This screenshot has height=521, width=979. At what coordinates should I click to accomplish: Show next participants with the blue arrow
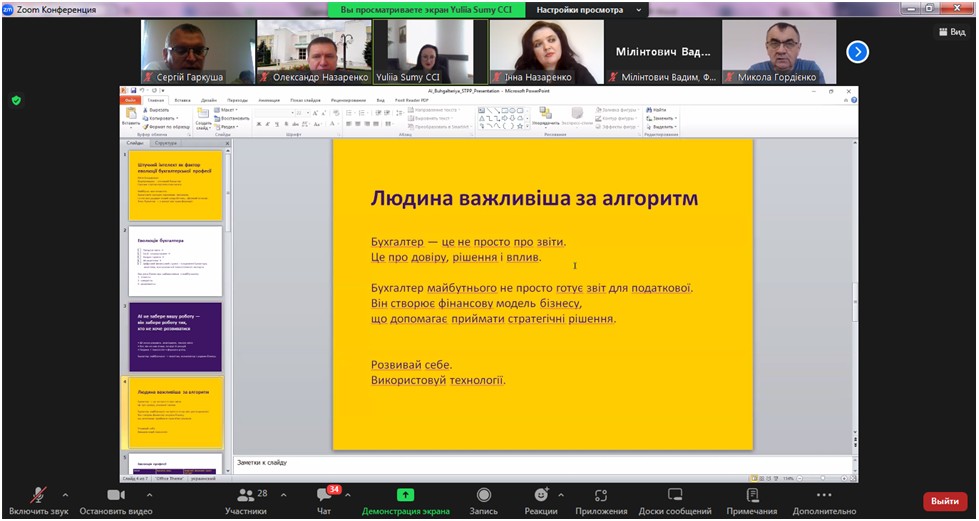point(857,52)
